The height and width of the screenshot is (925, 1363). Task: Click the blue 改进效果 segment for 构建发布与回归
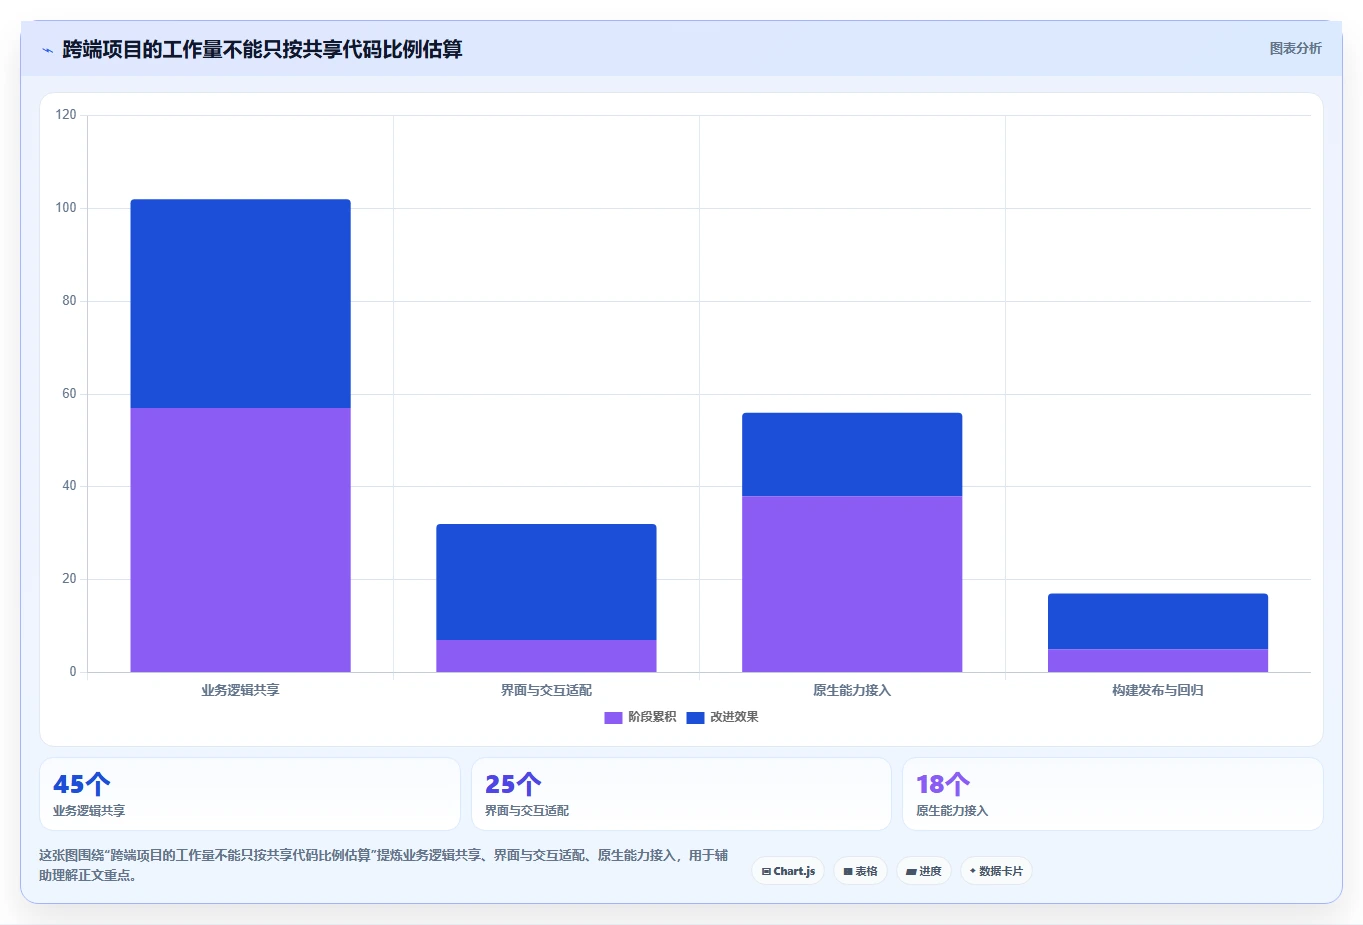coord(1158,621)
